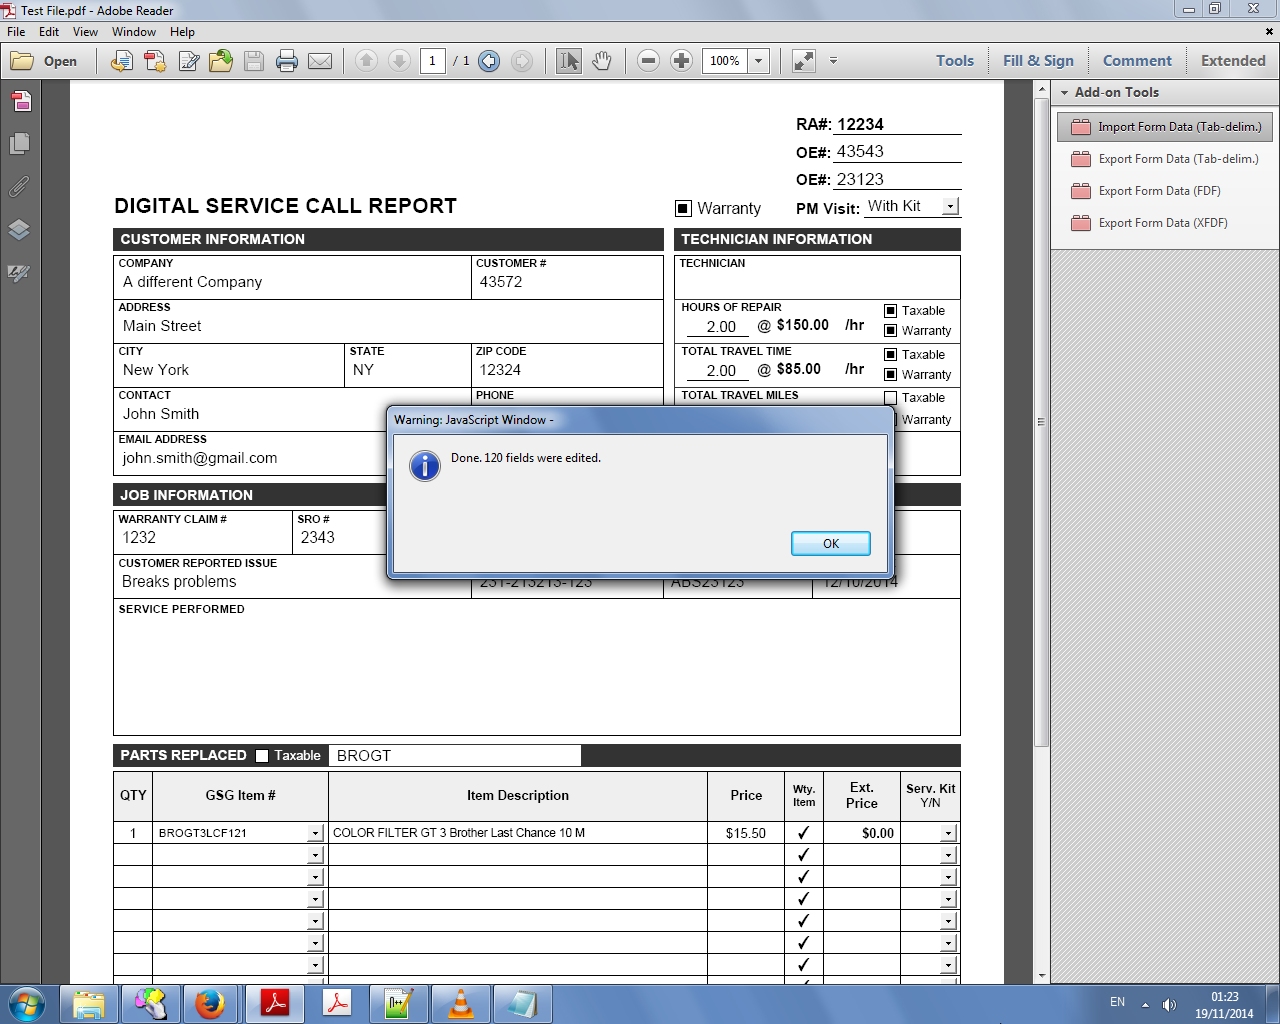
Task: Click the Share file green arrow folder icon
Action: [221, 61]
